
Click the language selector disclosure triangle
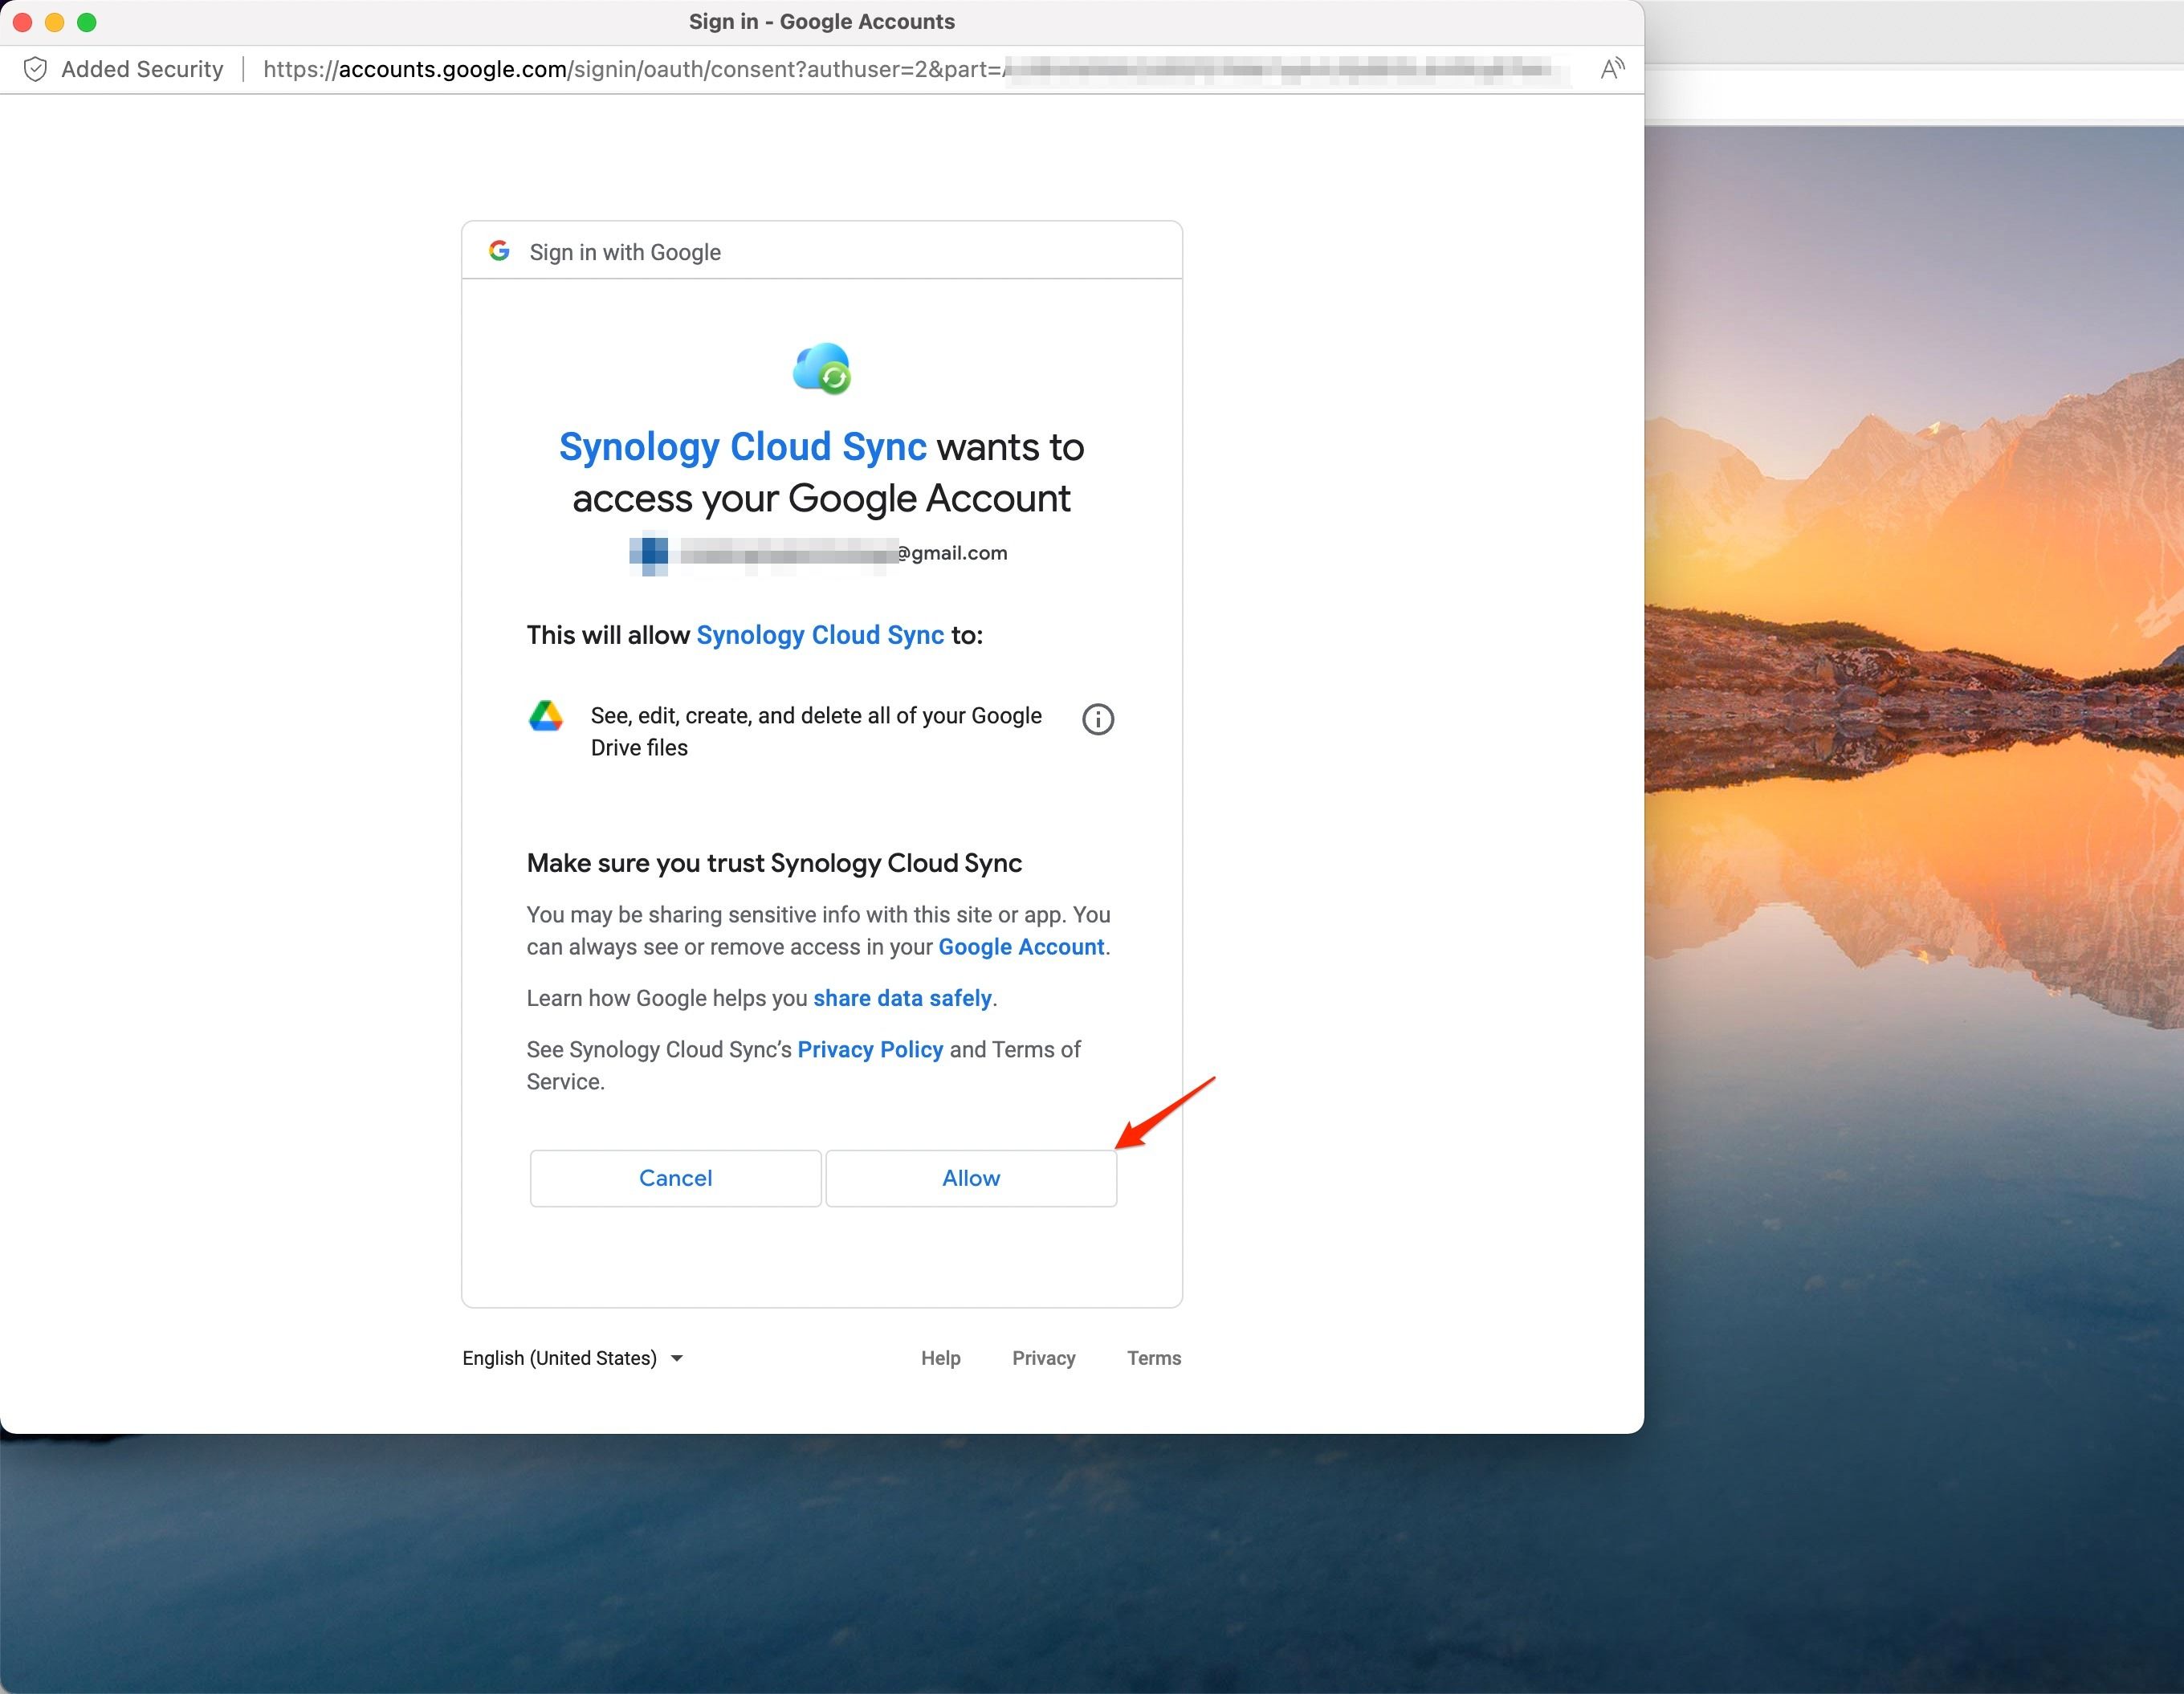(x=676, y=1359)
